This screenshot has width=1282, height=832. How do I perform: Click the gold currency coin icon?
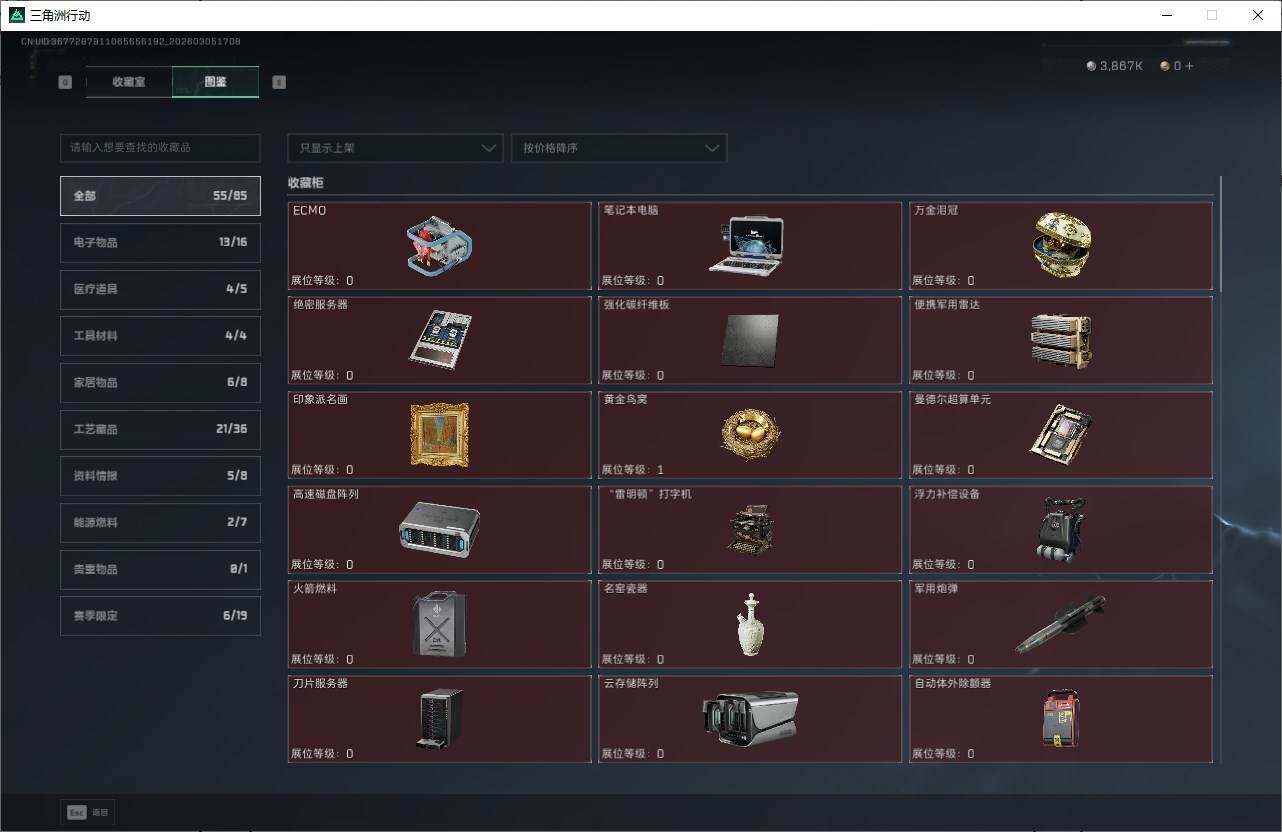point(1165,66)
